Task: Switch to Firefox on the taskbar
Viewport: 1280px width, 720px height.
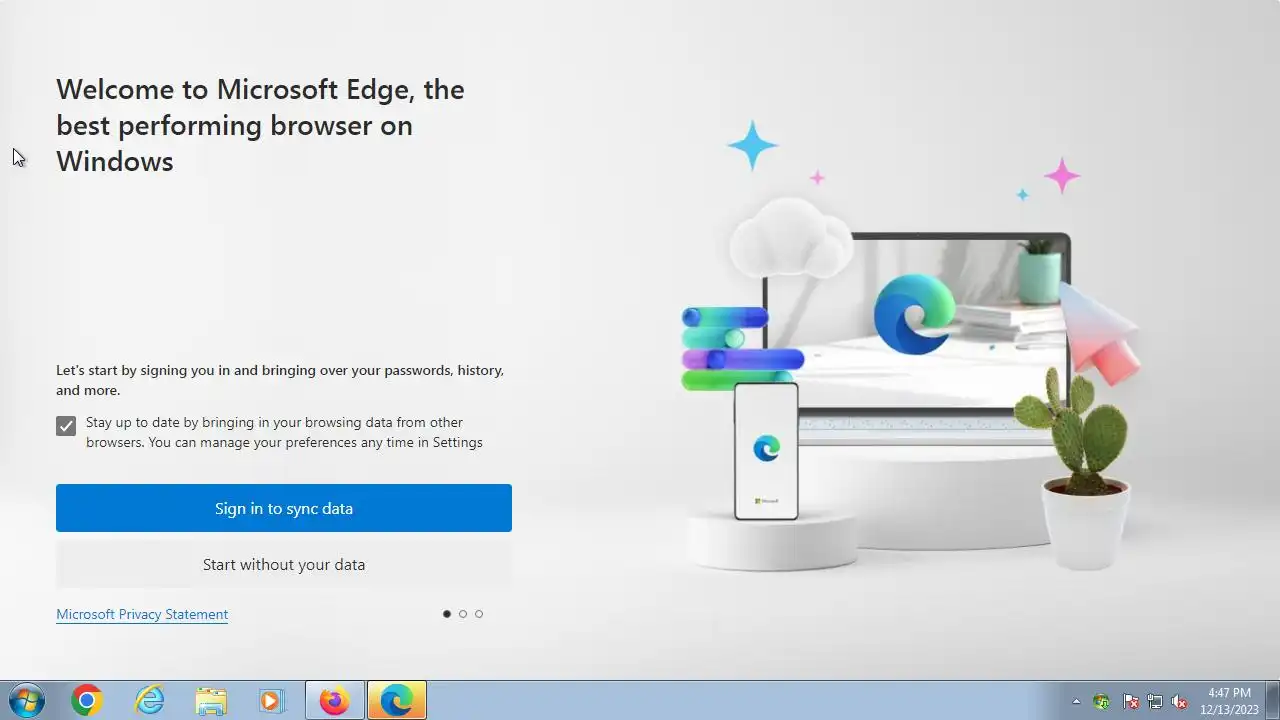Action: 334,700
